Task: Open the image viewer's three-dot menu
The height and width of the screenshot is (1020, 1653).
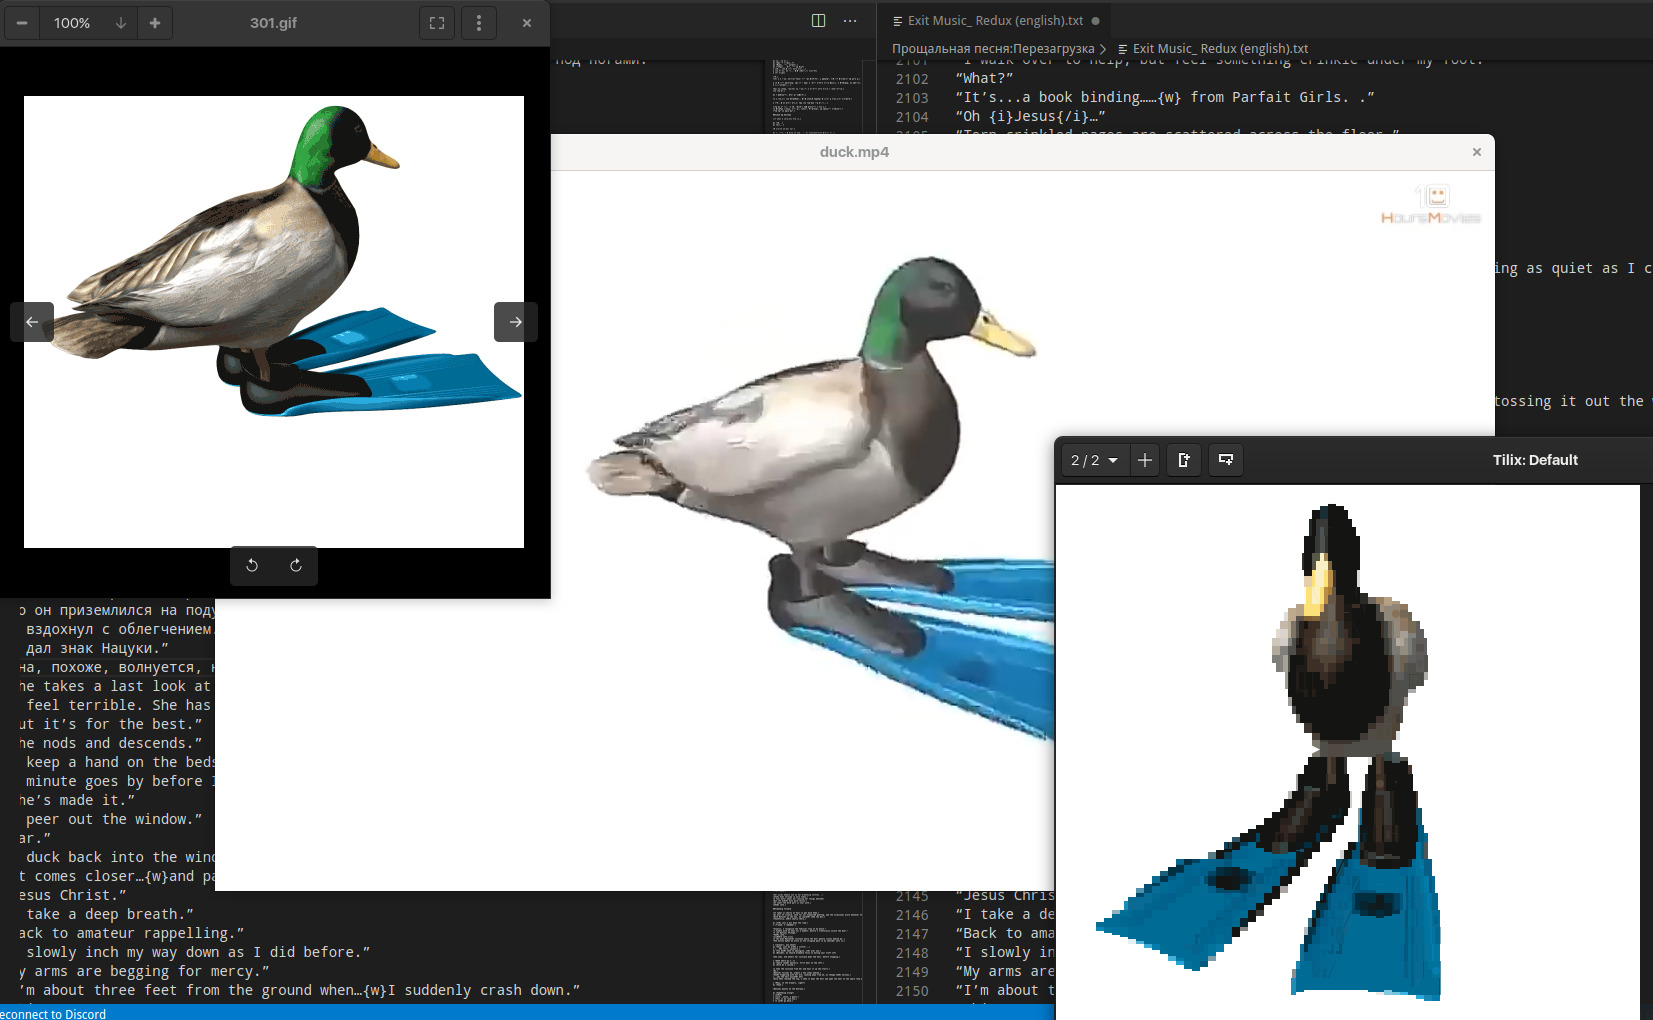Action: (x=479, y=23)
